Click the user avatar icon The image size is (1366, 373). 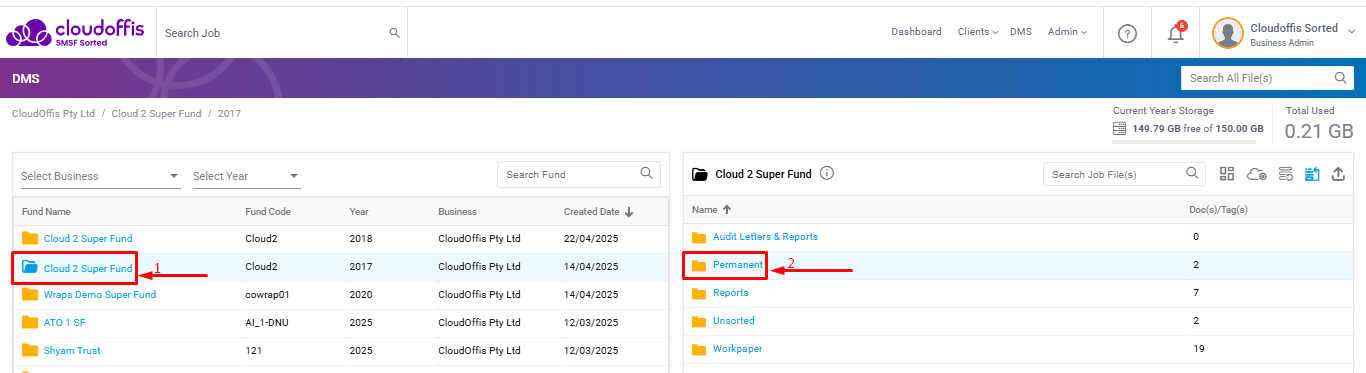click(x=1227, y=33)
